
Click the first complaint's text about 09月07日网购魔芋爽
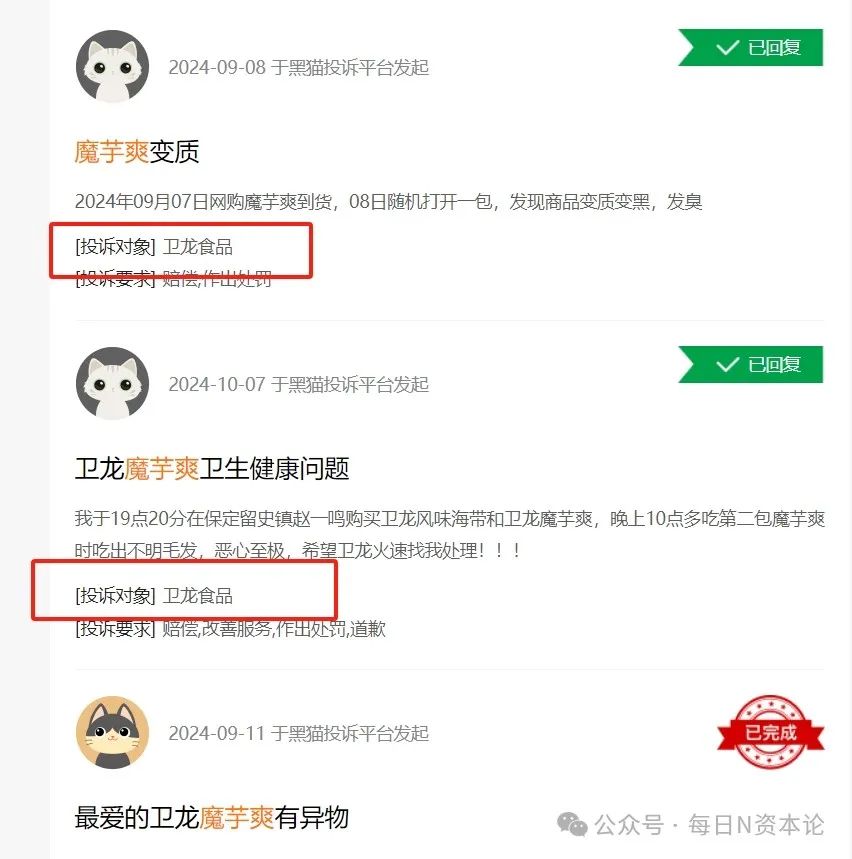388,202
